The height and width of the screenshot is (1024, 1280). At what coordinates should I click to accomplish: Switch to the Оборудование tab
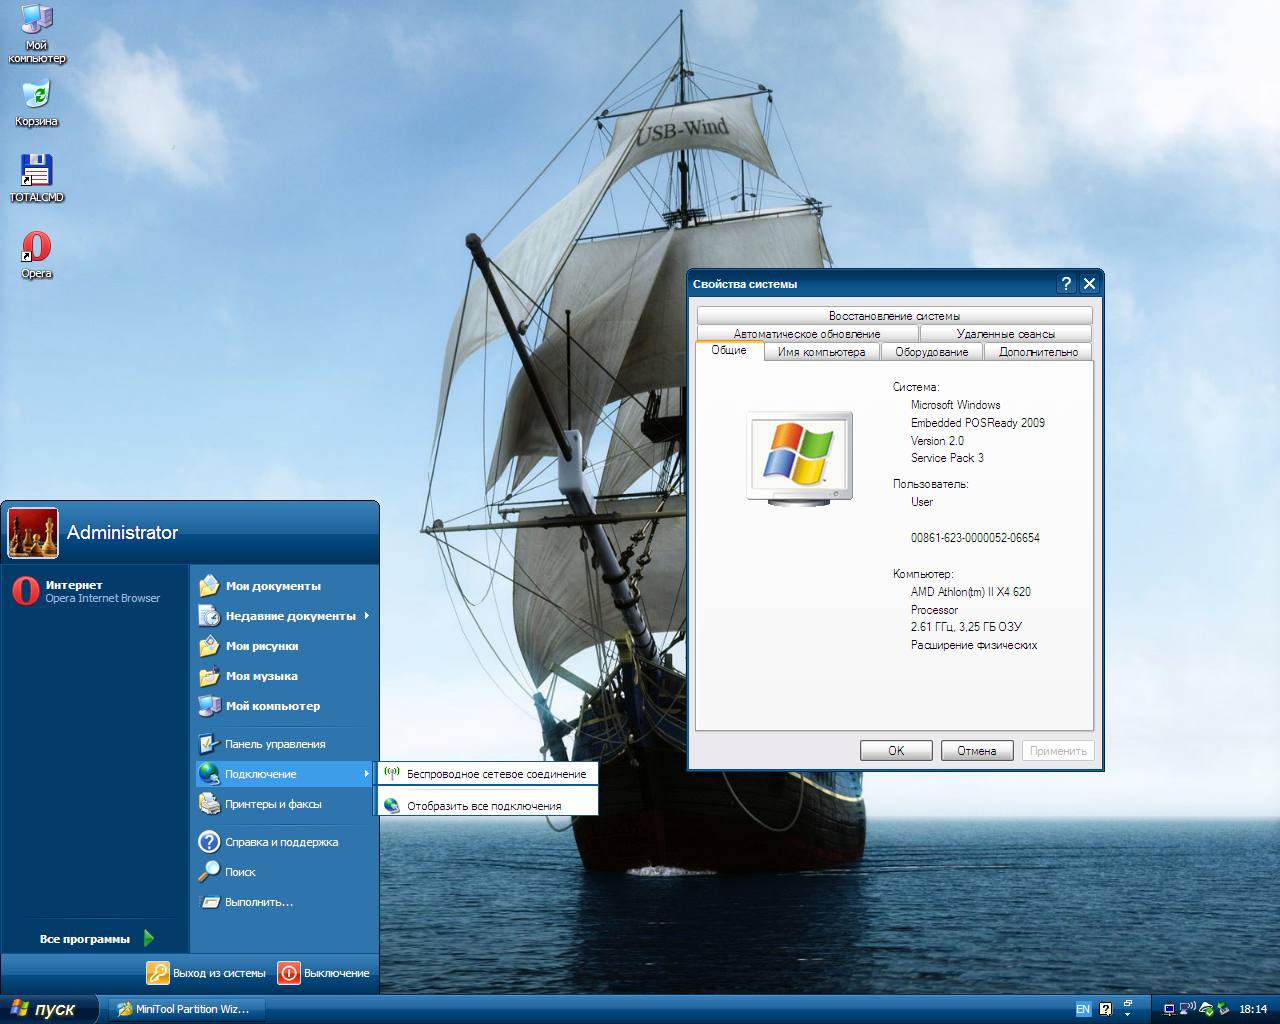[931, 352]
